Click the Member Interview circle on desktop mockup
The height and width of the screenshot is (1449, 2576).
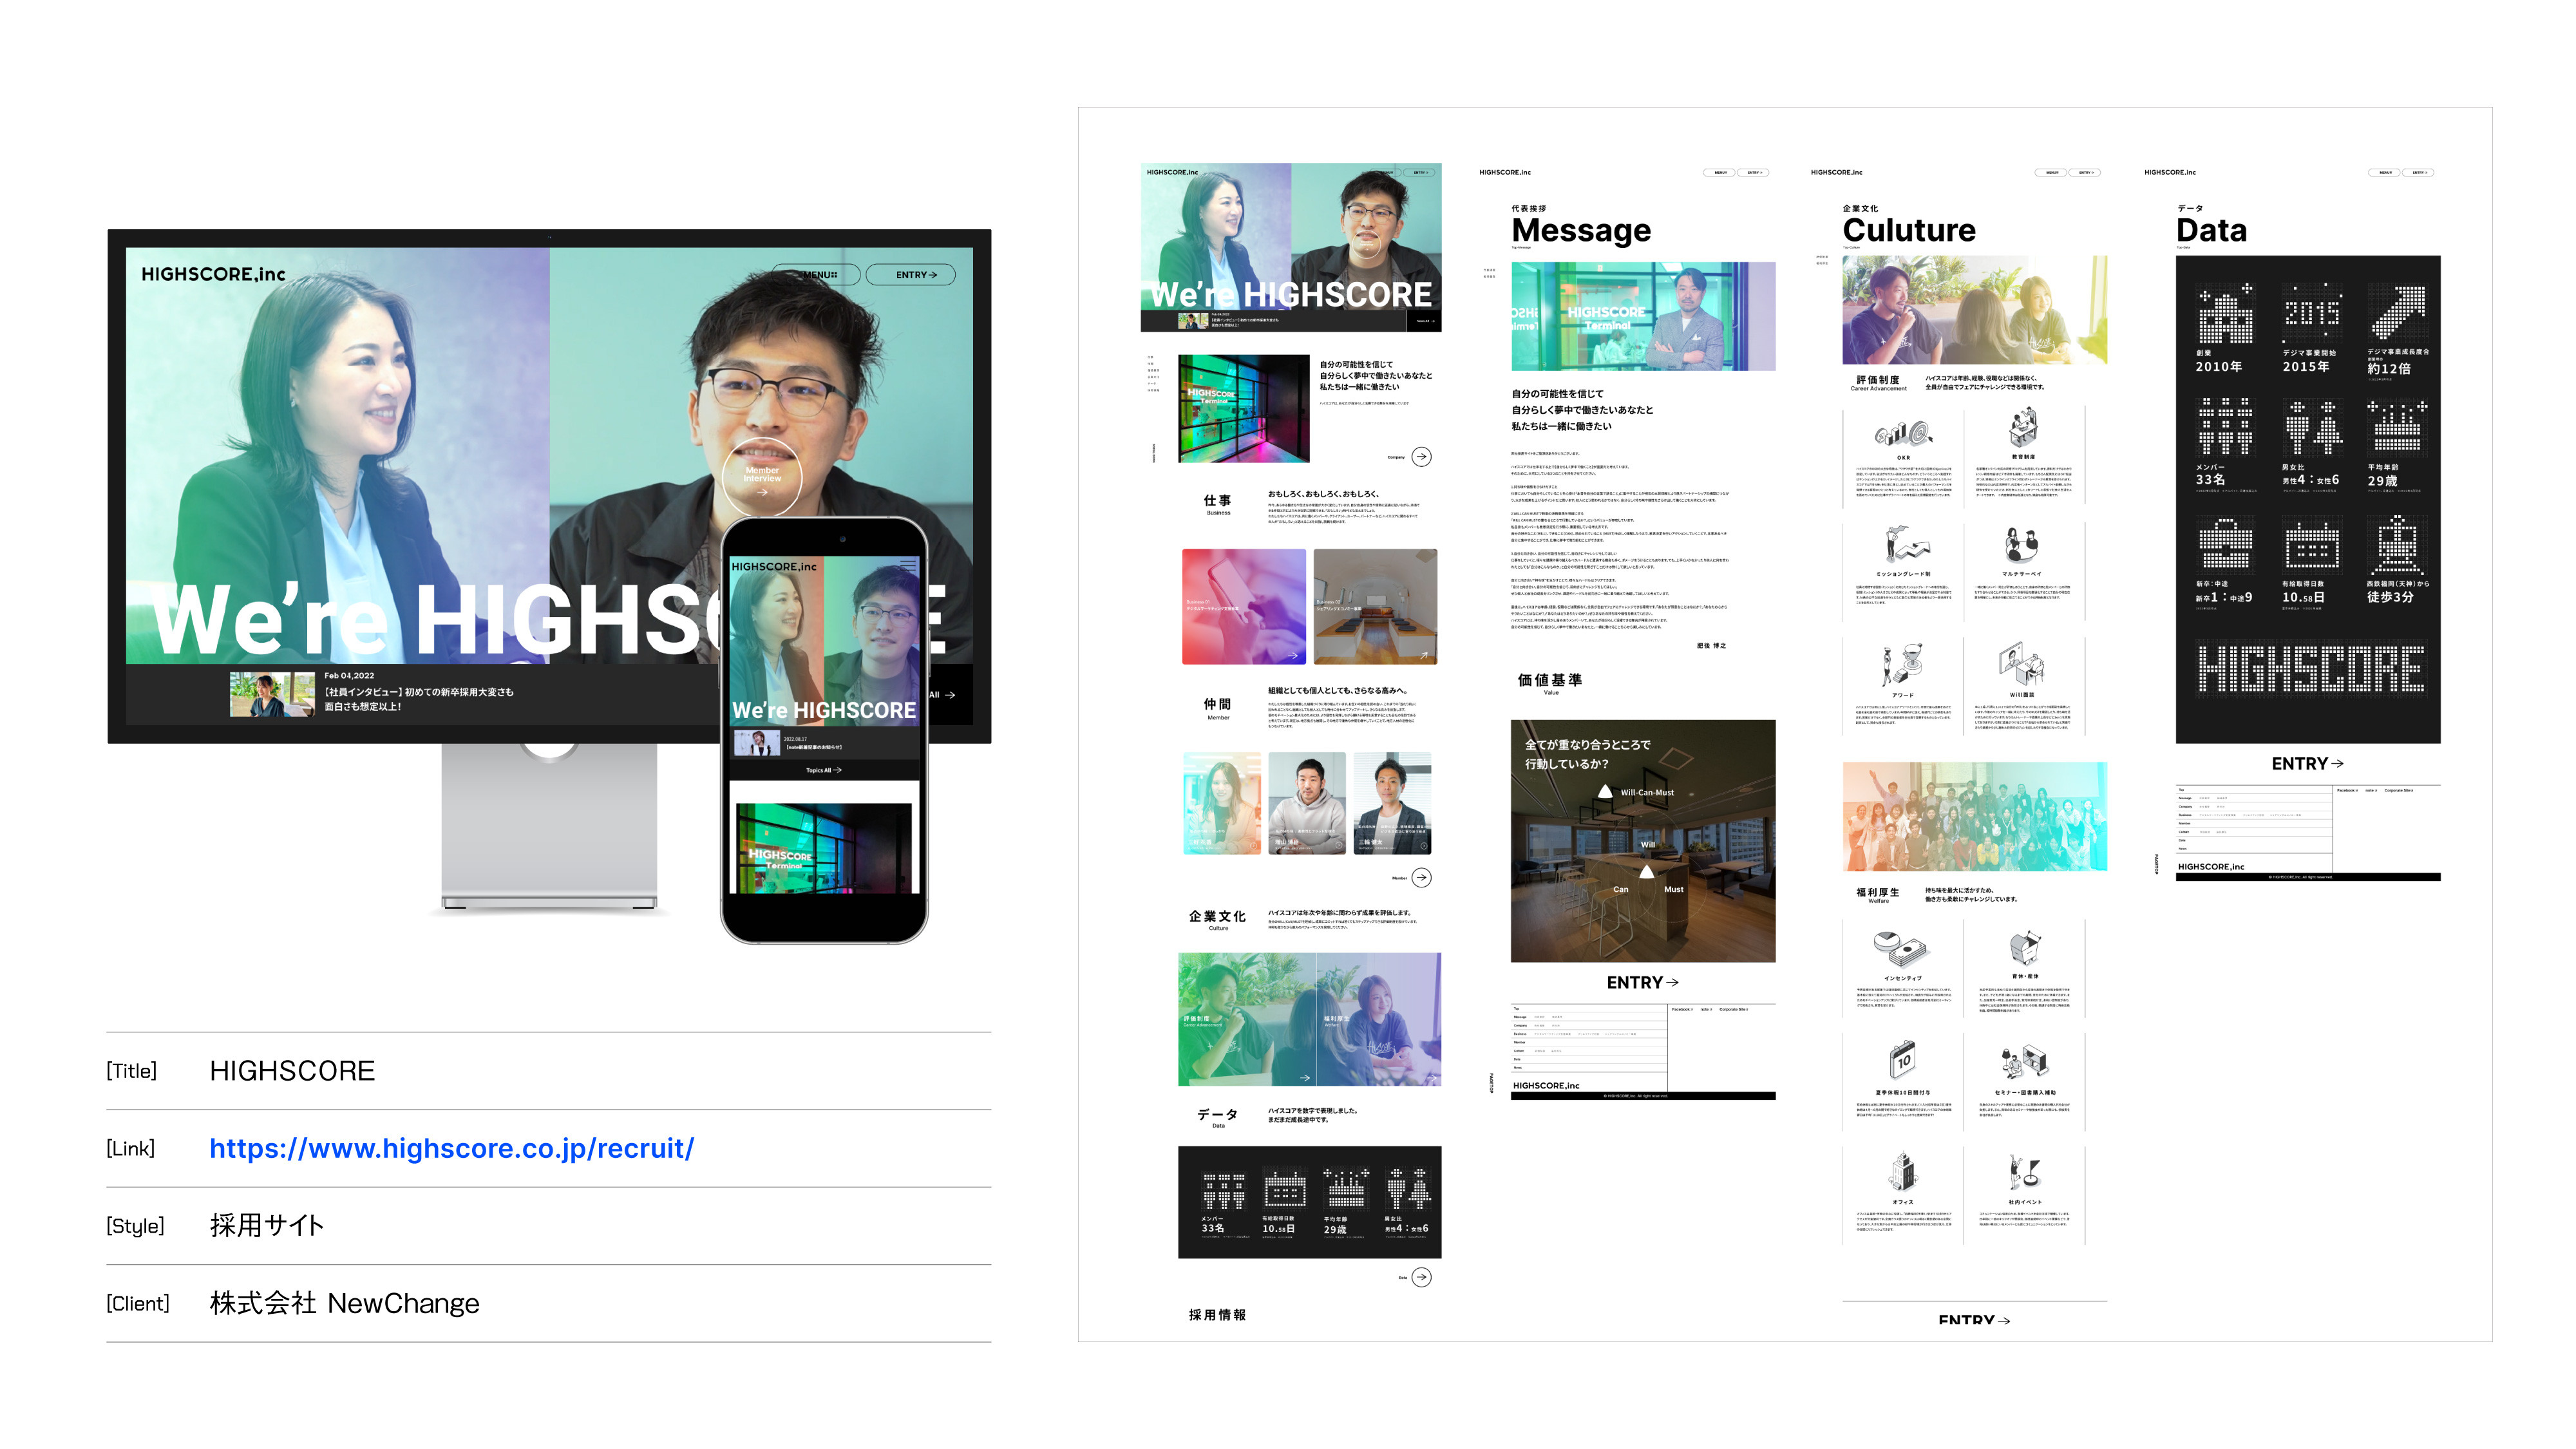762,476
